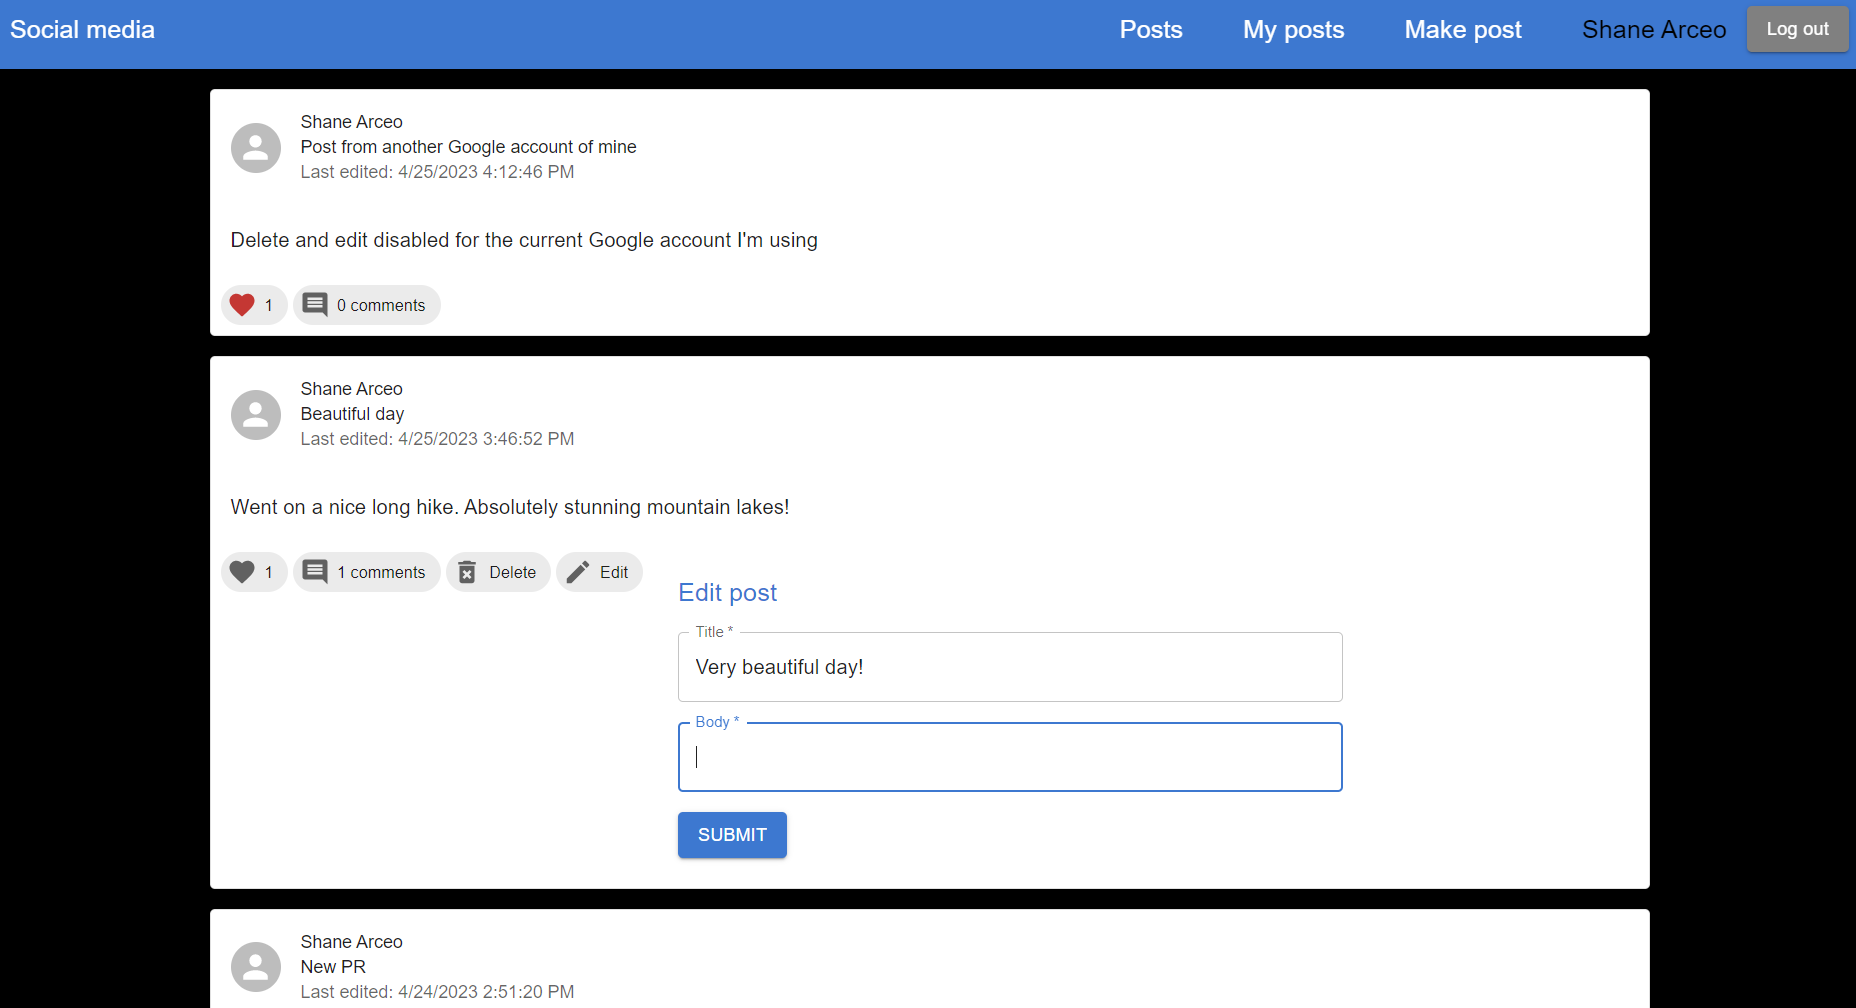Navigate to Make post
The height and width of the screenshot is (1008, 1856).
pos(1462,30)
